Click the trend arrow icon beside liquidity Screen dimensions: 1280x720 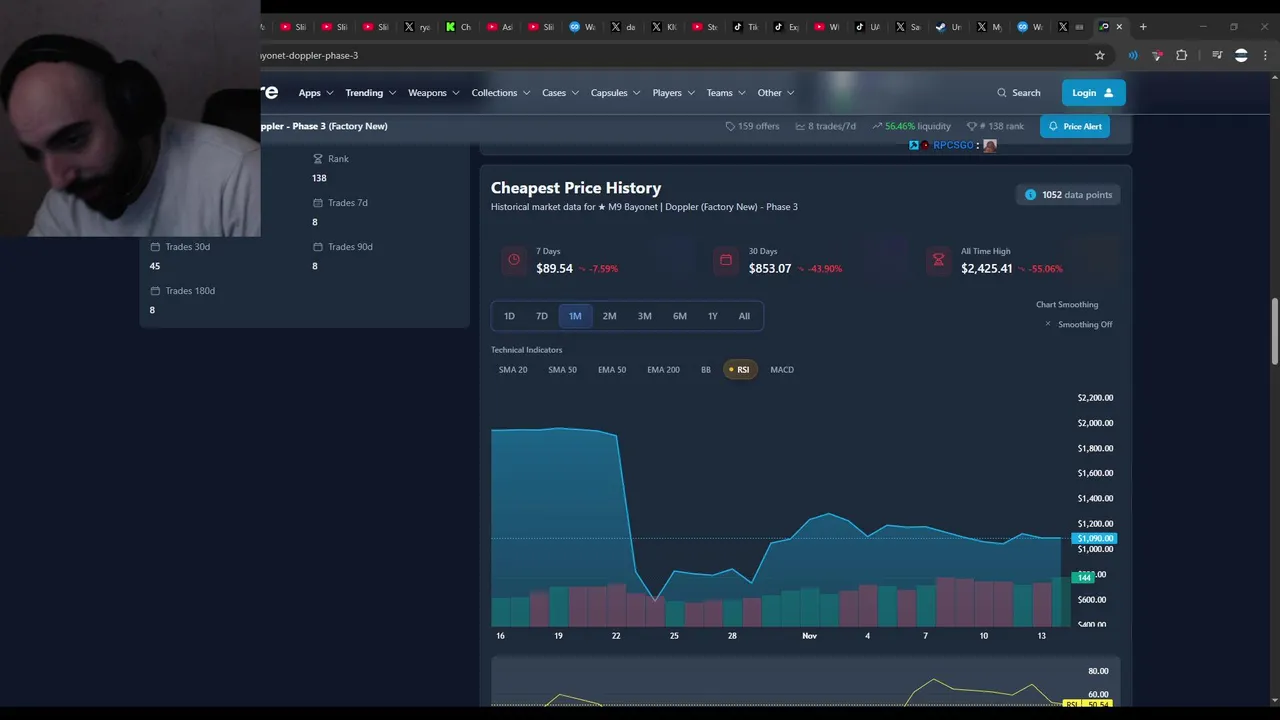click(x=877, y=126)
